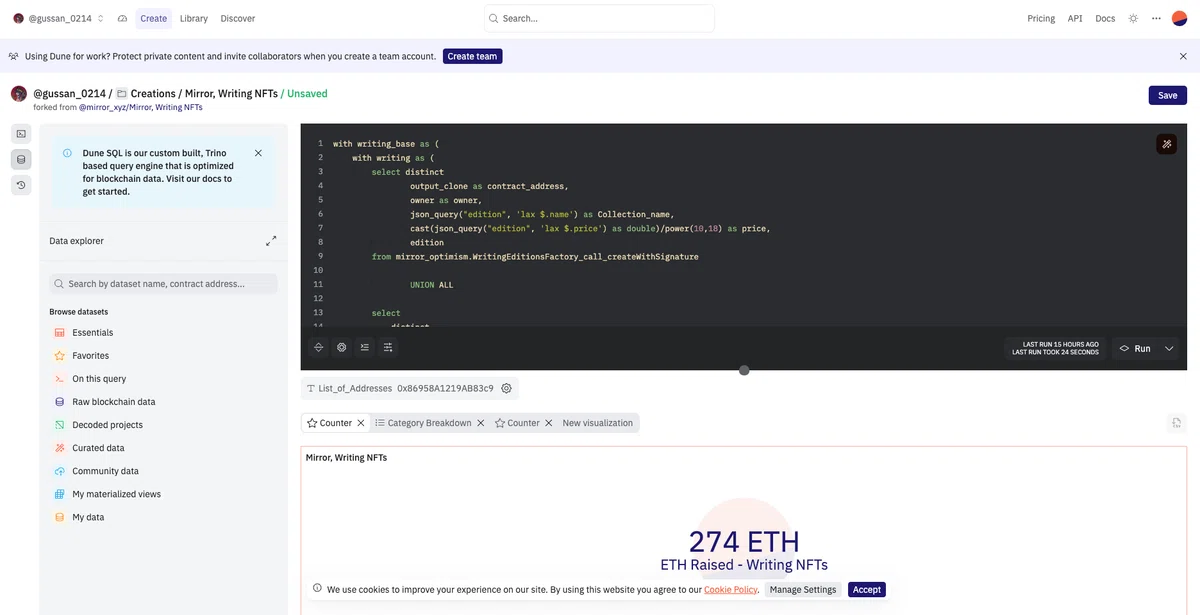The width and height of the screenshot is (1200, 615).
Task: Click the document icon beside visualization tabs
Action: (1176, 423)
